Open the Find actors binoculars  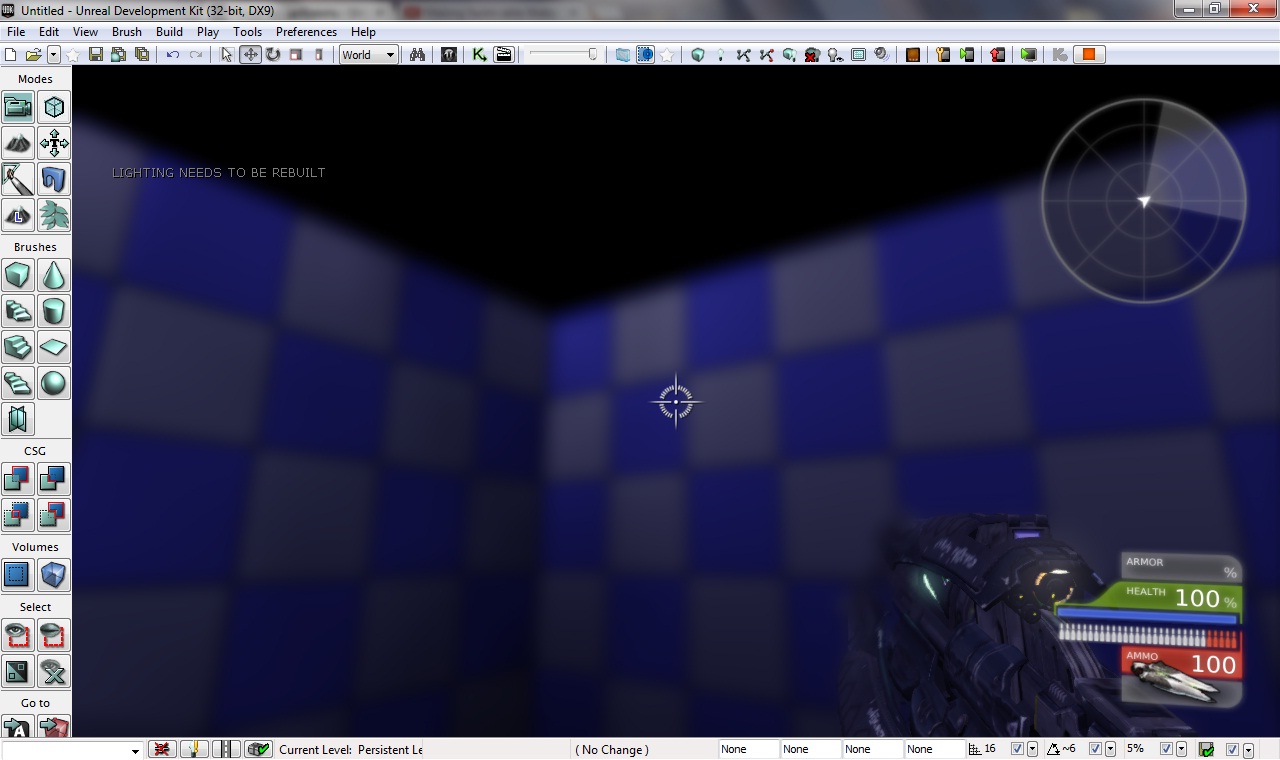[x=418, y=55]
